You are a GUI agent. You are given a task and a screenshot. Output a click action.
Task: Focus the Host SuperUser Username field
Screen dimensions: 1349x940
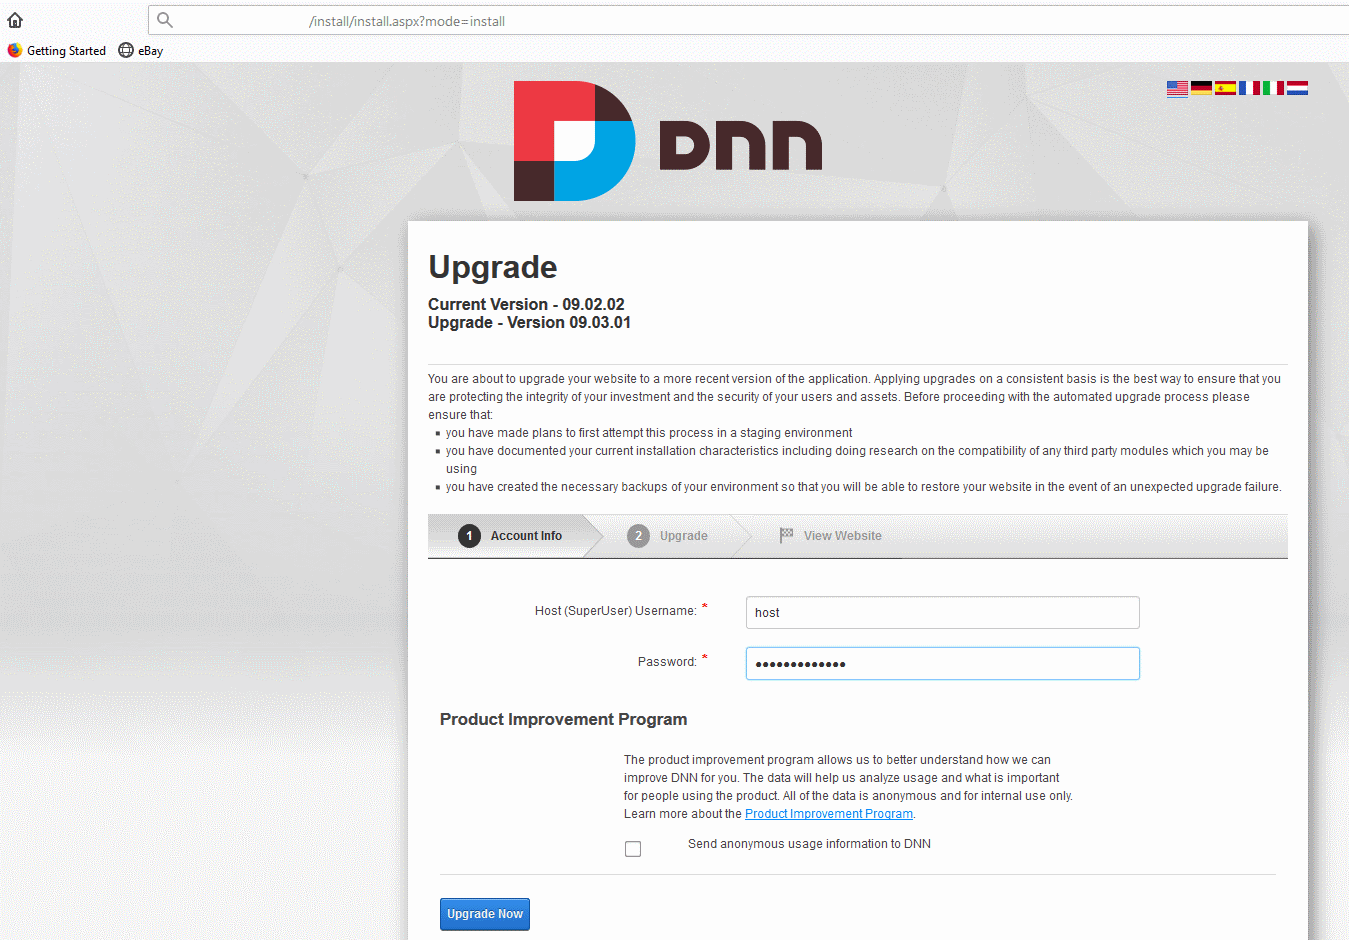coord(942,612)
